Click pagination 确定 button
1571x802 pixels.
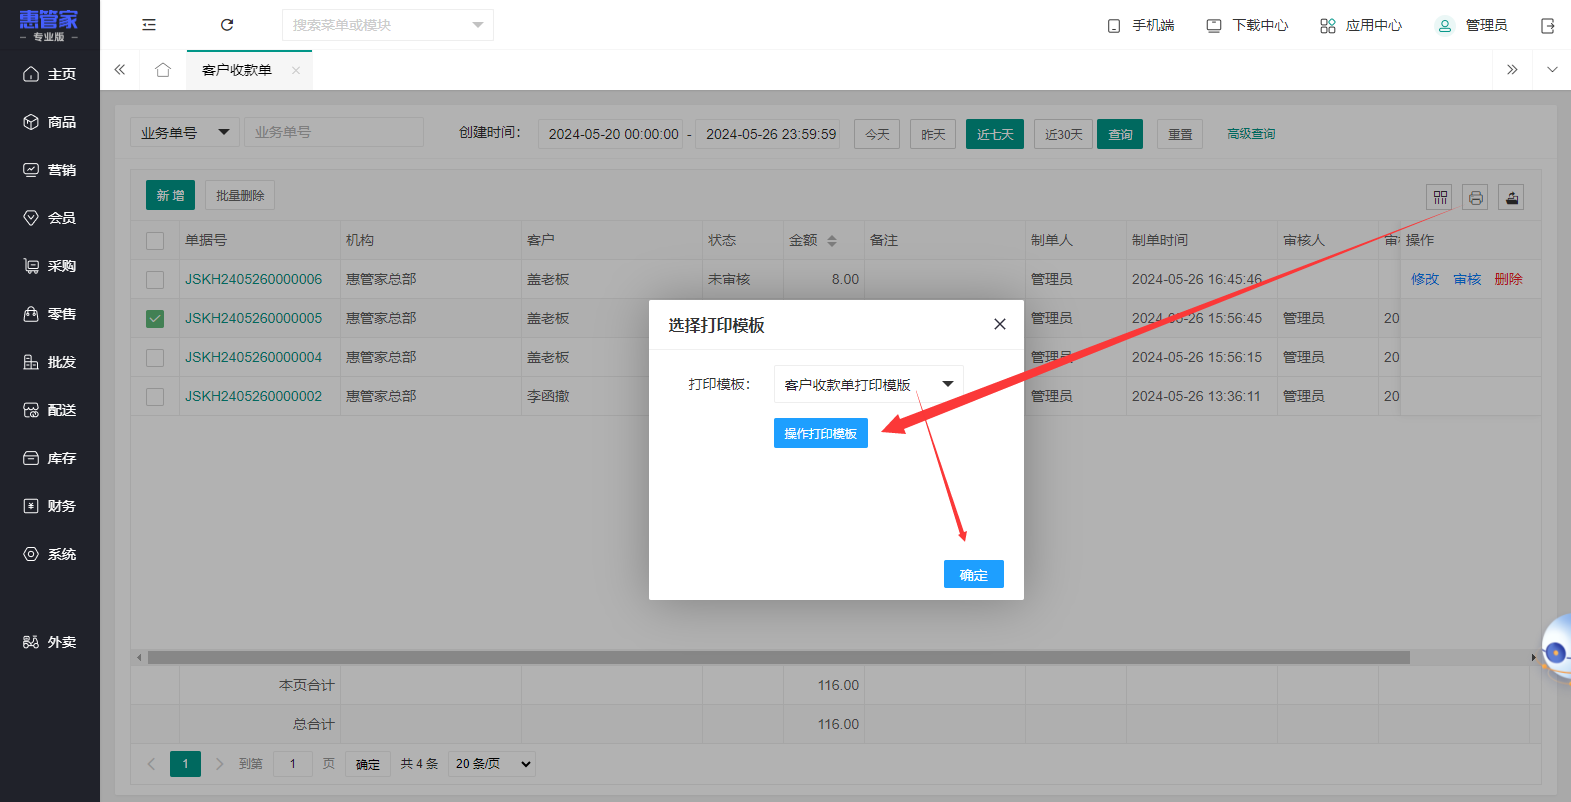tap(368, 764)
